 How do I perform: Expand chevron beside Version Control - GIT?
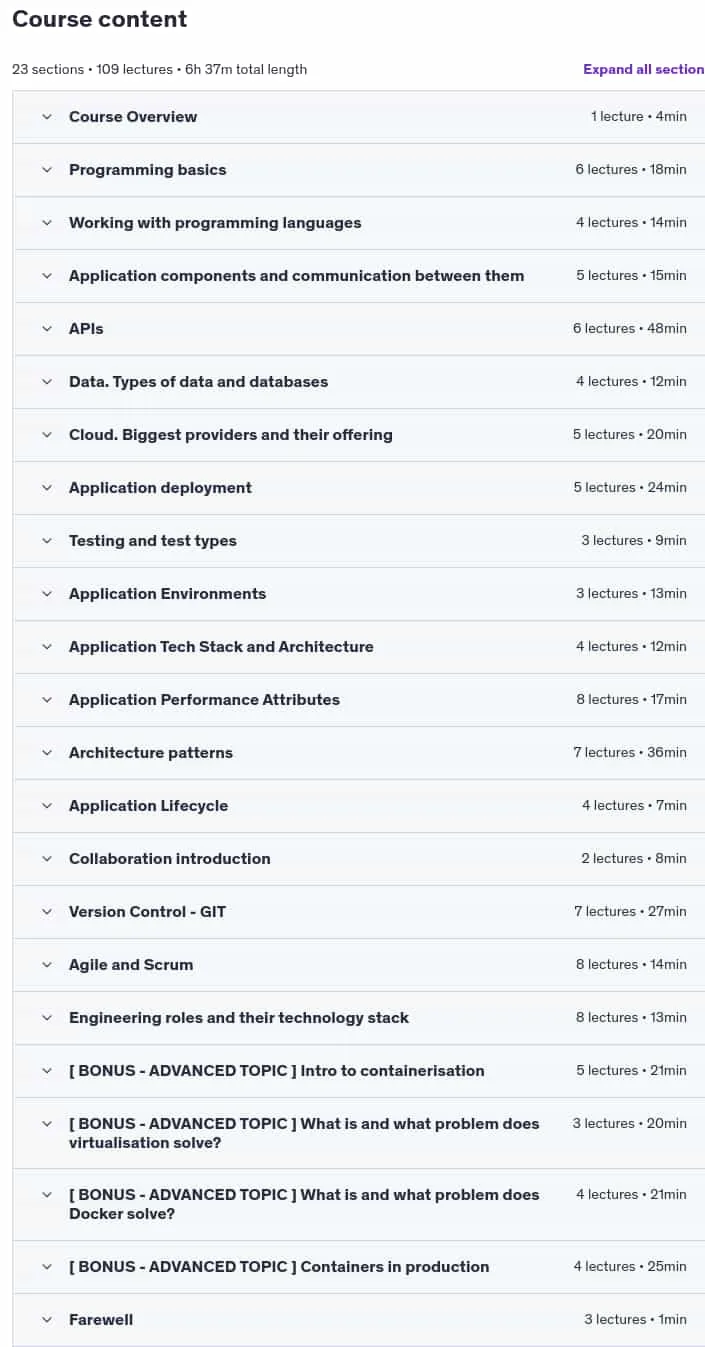46,912
